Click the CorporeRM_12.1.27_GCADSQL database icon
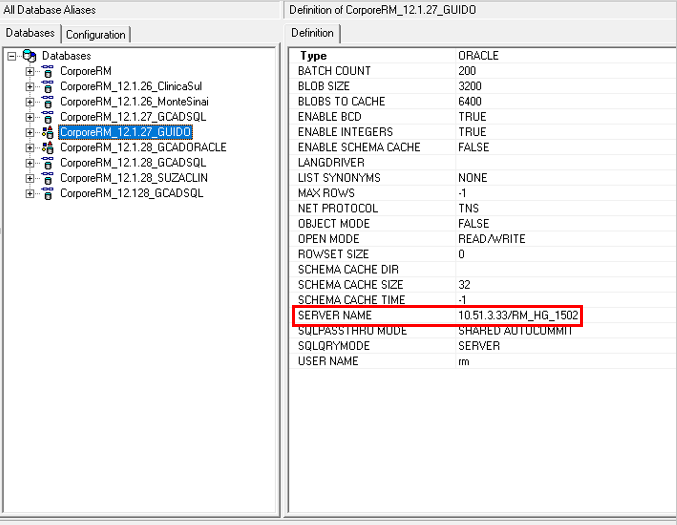 click(47, 117)
